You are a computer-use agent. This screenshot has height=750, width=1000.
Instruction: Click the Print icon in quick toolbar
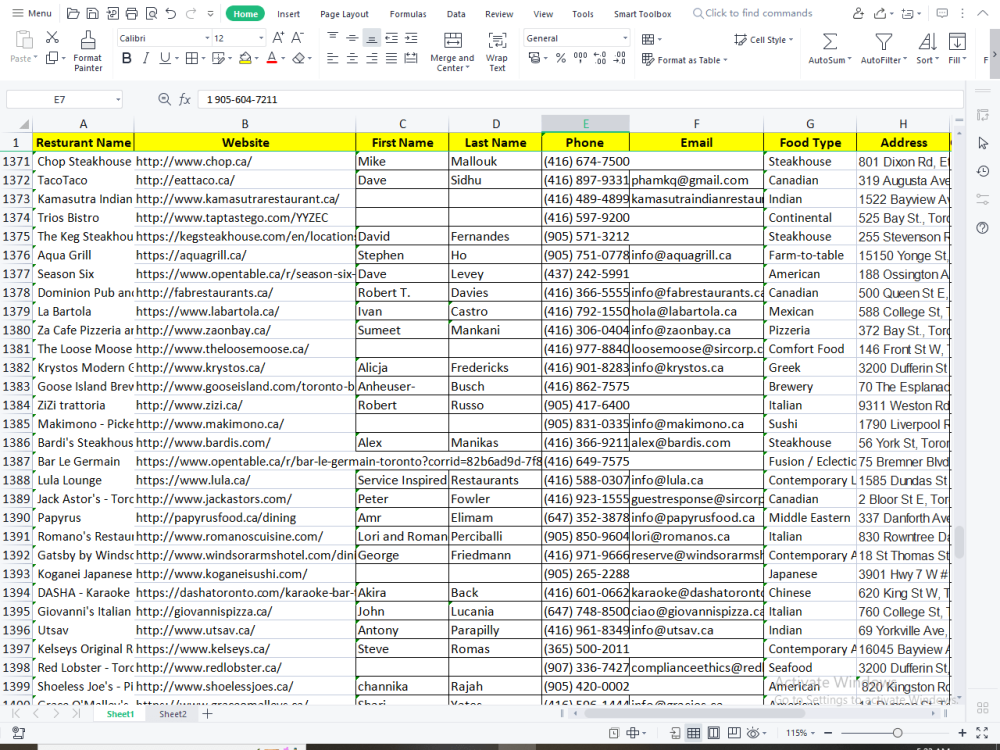click(x=131, y=13)
